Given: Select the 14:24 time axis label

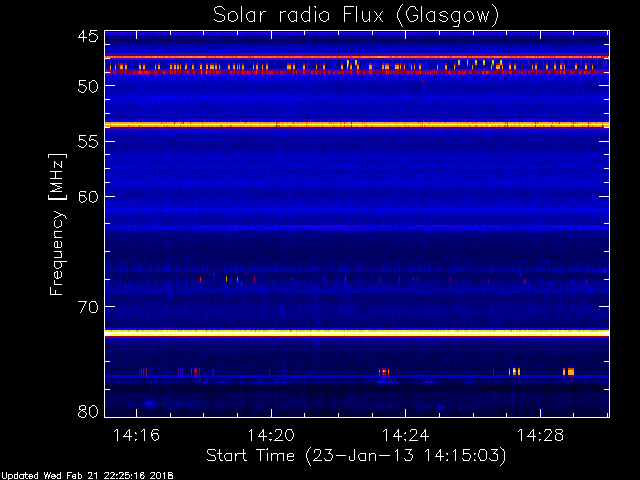Looking at the screenshot, I should 406,435.
